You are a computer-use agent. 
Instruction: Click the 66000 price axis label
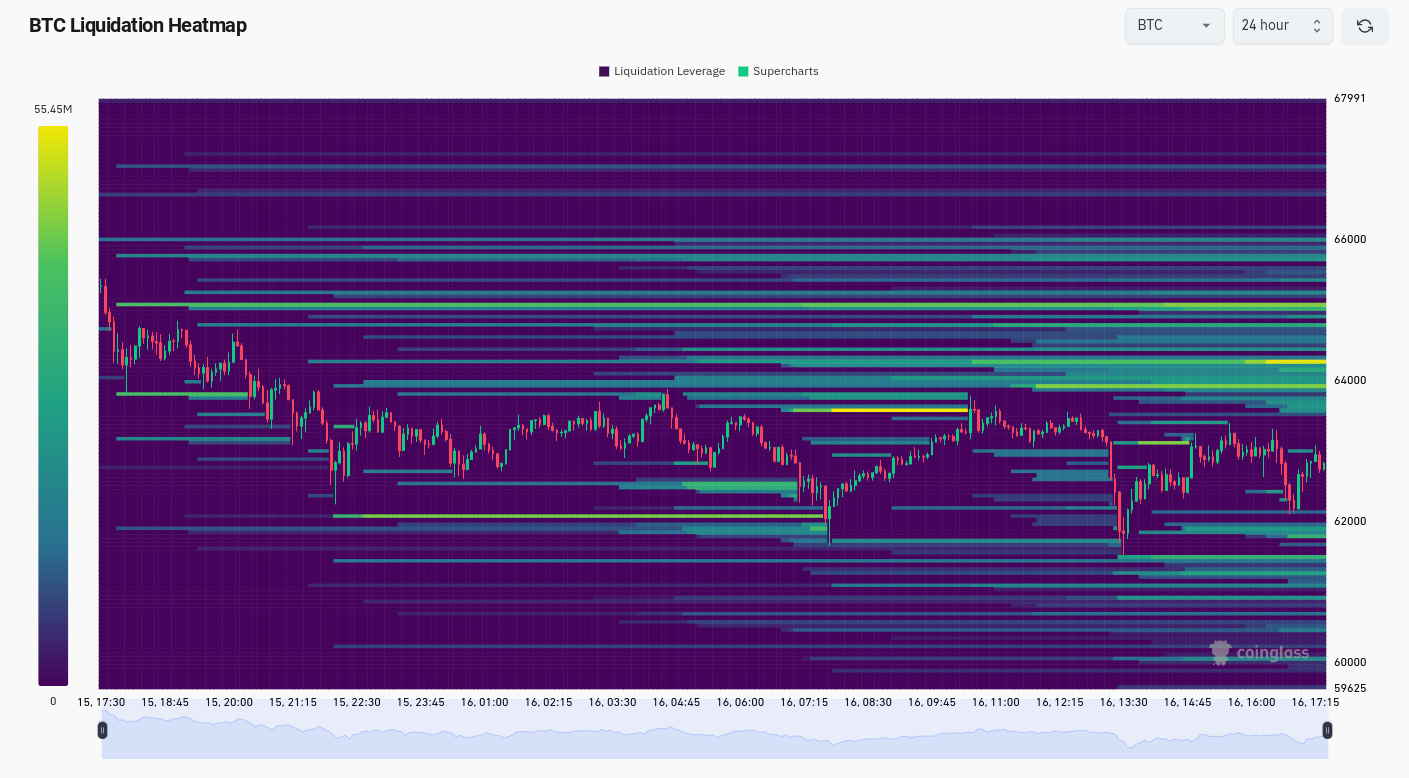click(x=1350, y=239)
